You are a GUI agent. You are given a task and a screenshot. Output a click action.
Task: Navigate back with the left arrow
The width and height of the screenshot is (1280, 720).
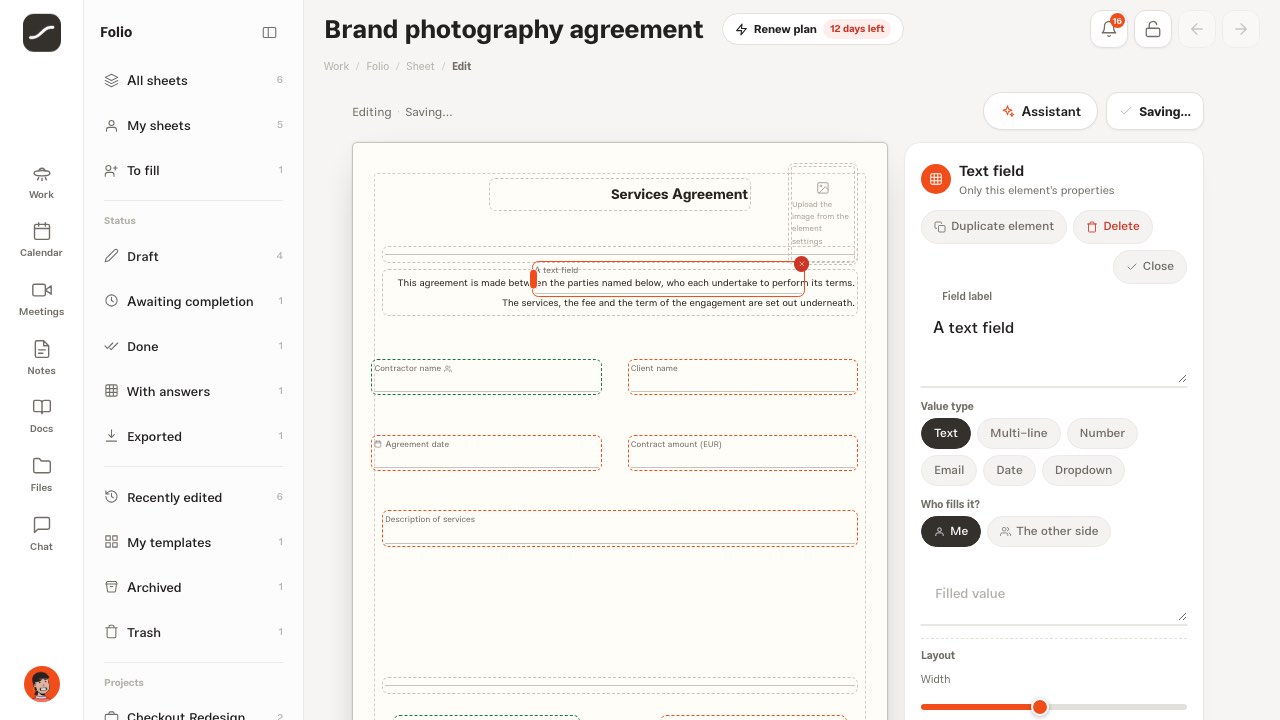(x=1197, y=29)
